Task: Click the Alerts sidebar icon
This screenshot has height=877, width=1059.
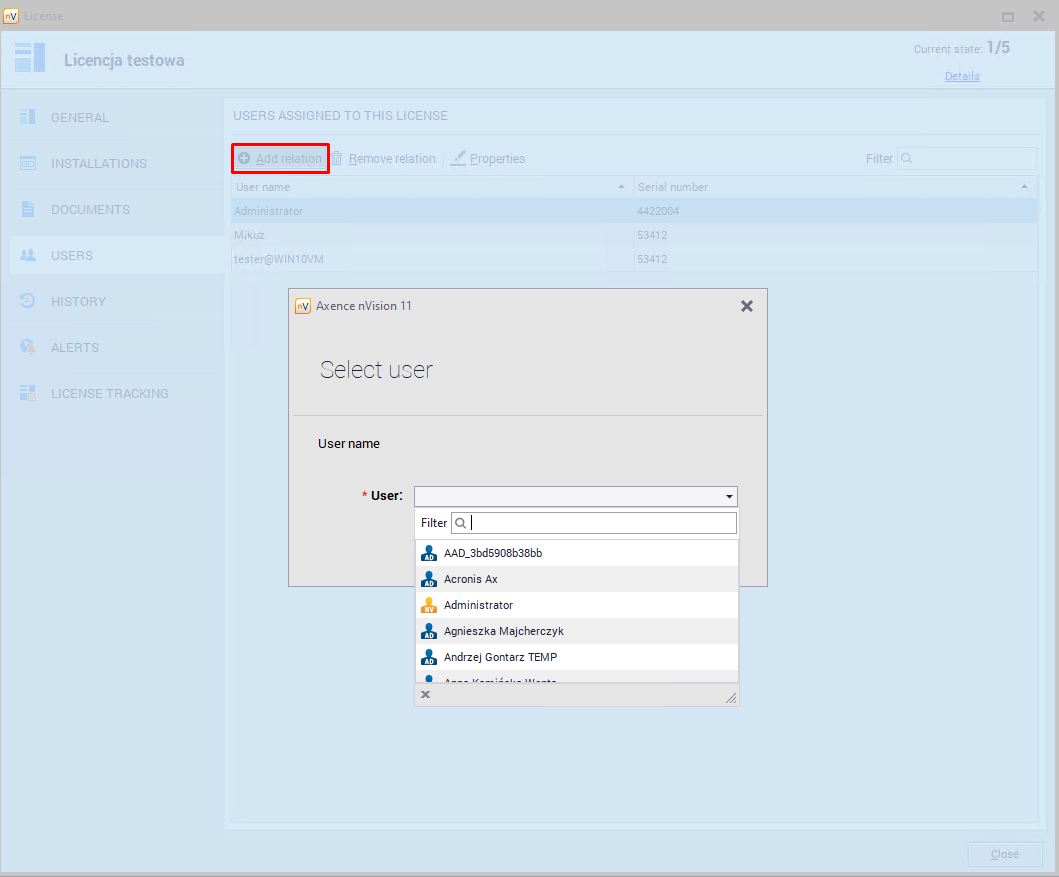Action: tap(28, 347)
